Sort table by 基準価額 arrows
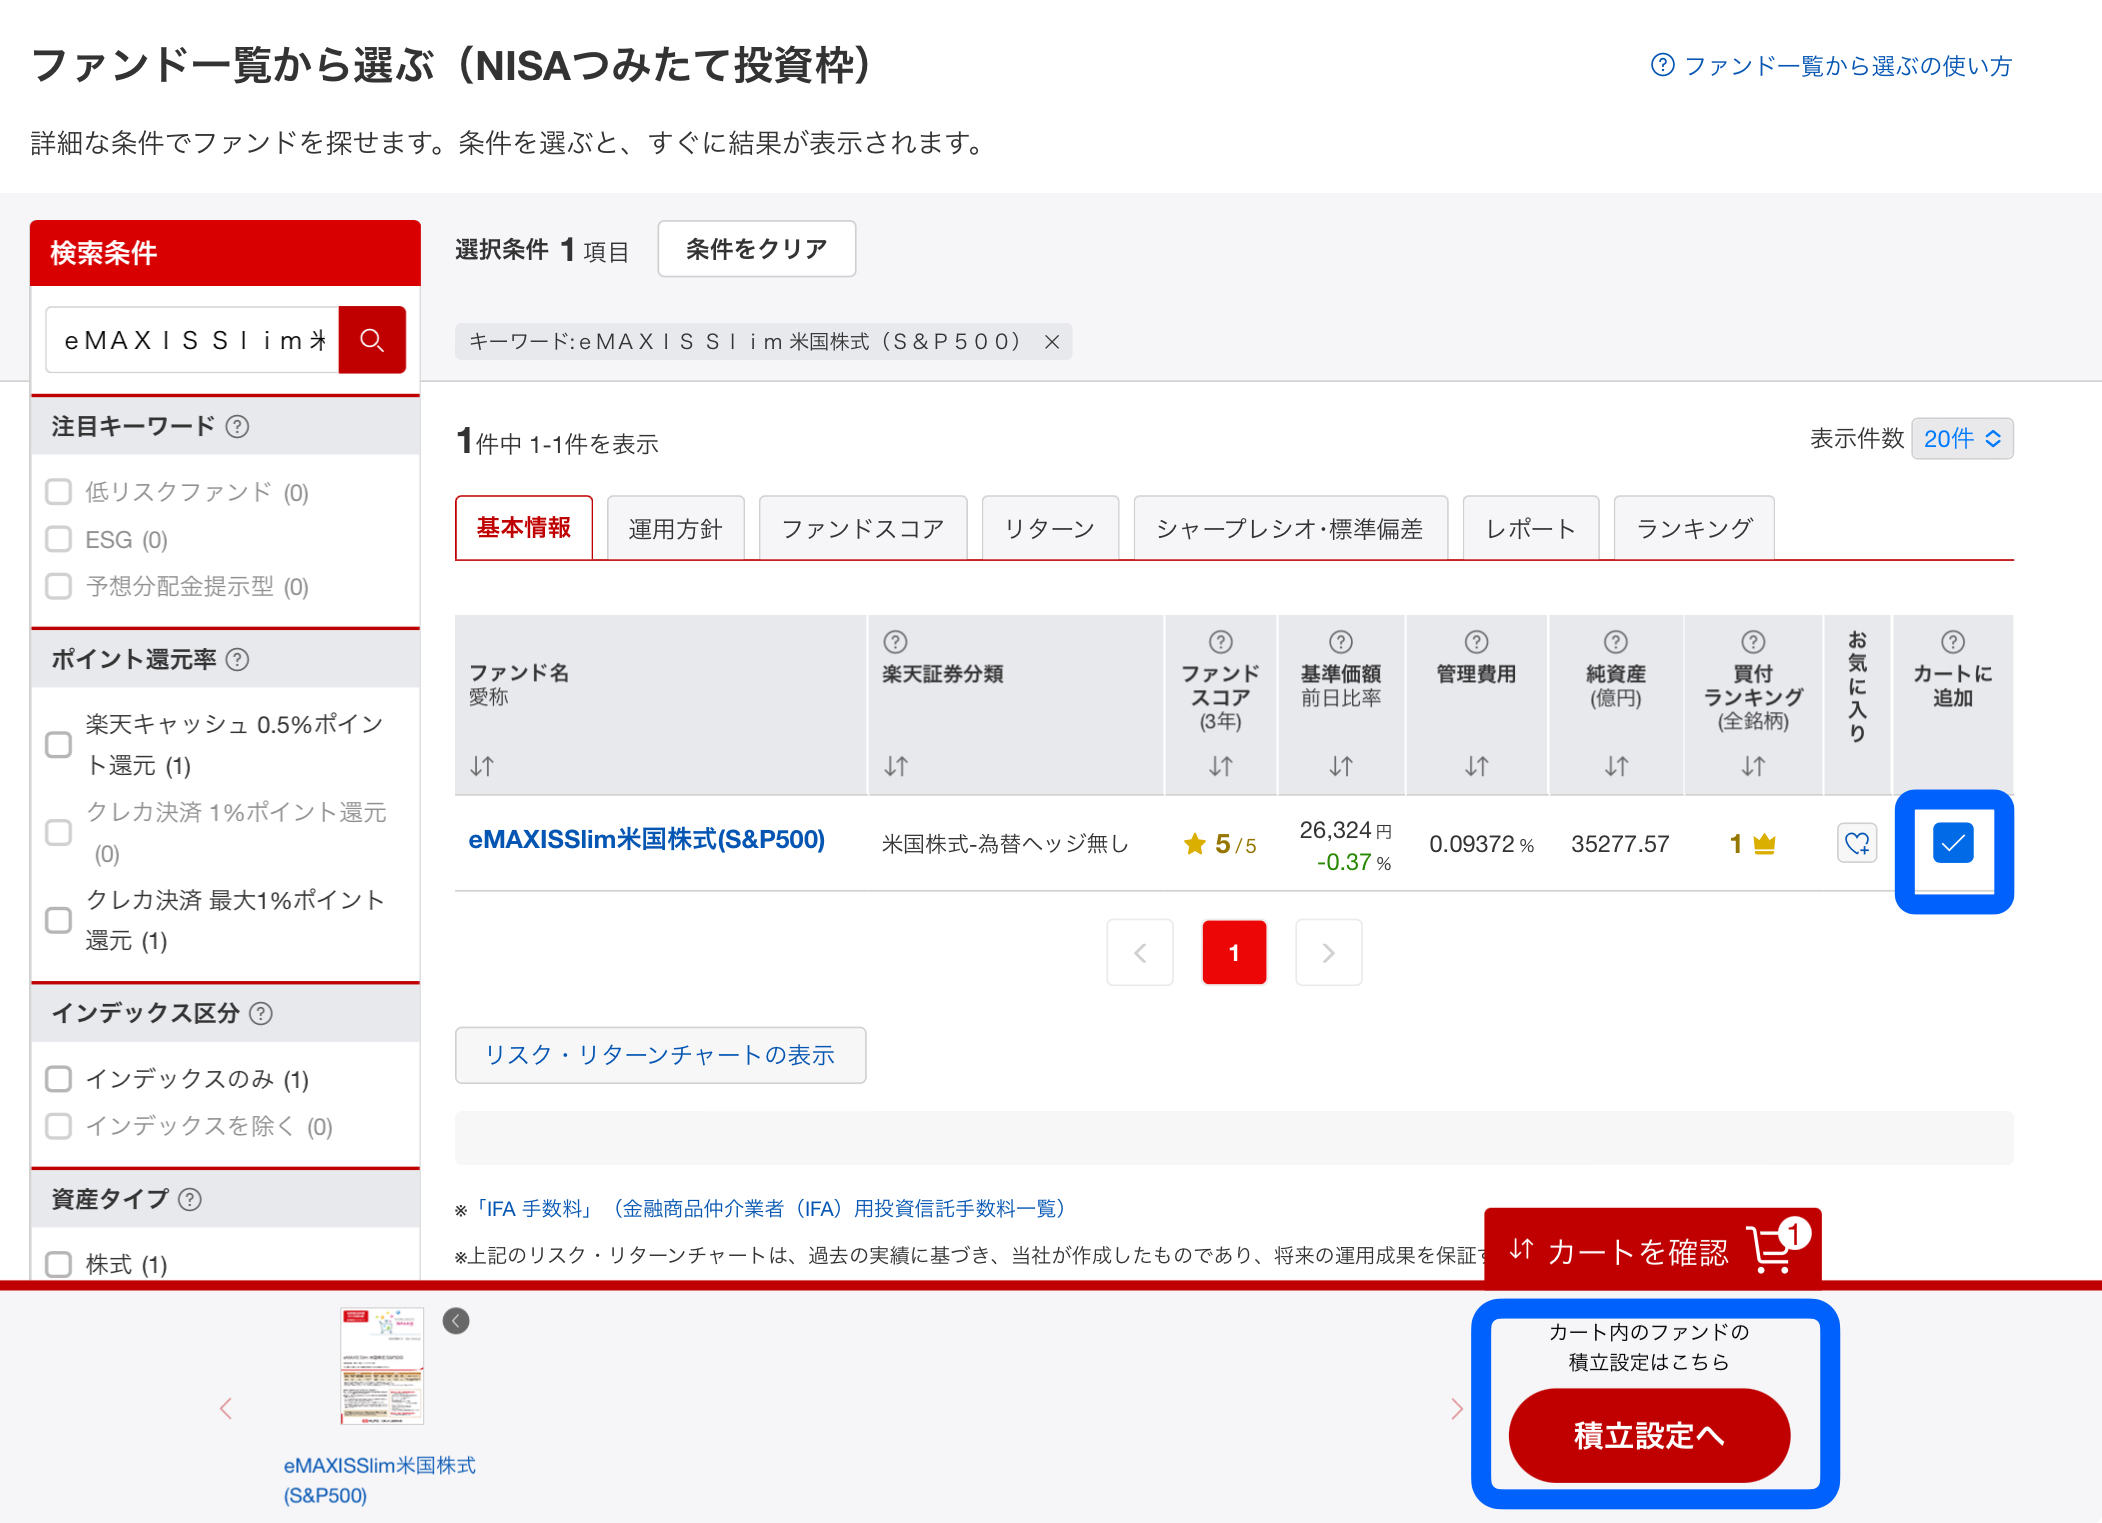The height and width of the screenshot is (1523, 2102). point(1341,767)
